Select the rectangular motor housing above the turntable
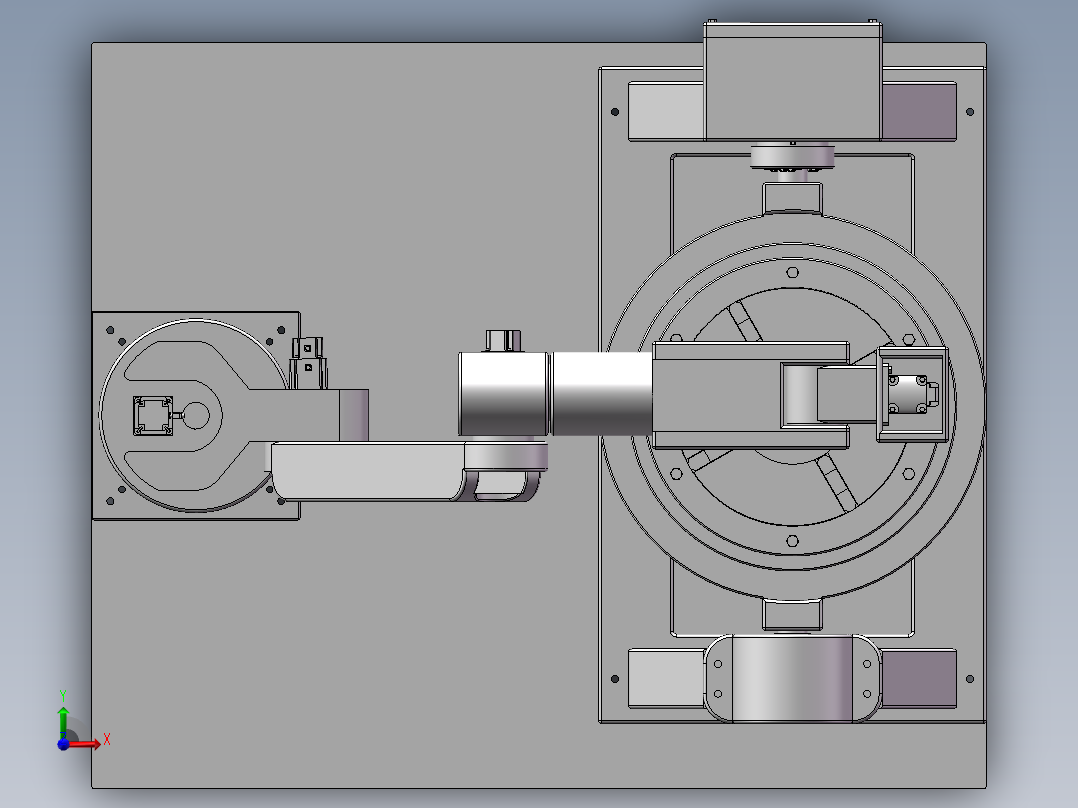1078x808 pixels. (793, 81)
